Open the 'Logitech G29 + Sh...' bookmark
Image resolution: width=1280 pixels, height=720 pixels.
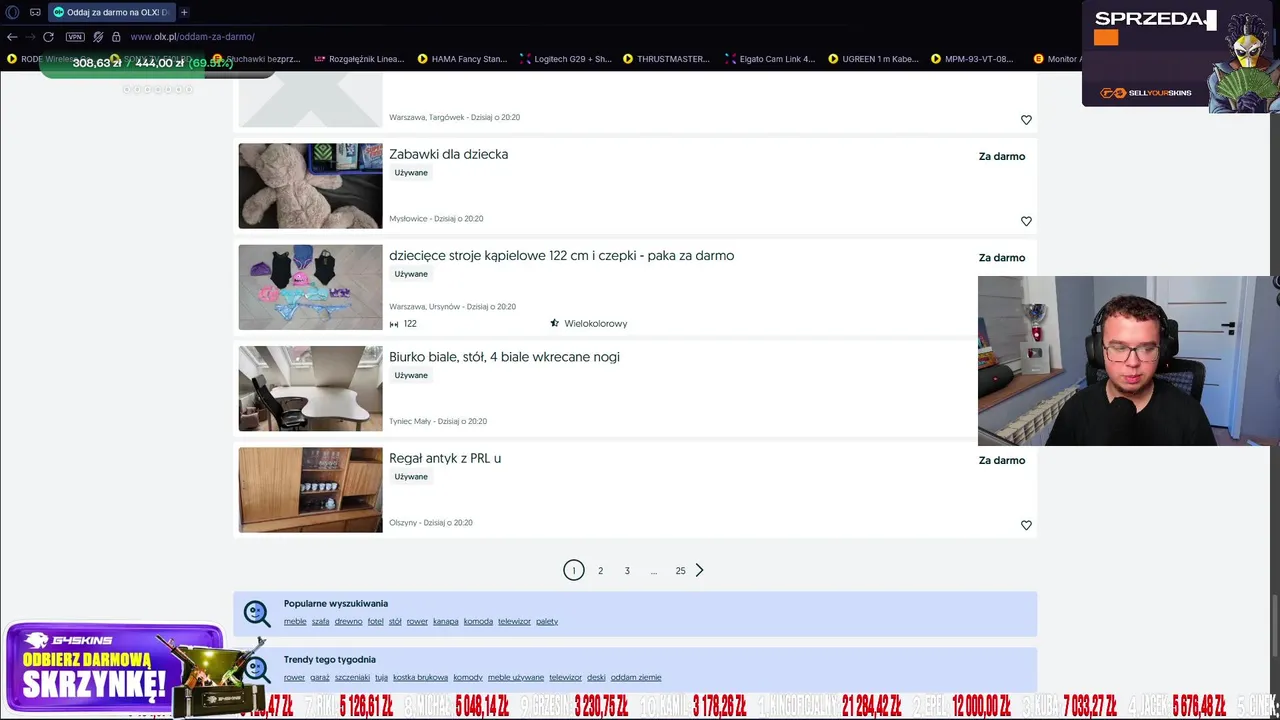565,59
